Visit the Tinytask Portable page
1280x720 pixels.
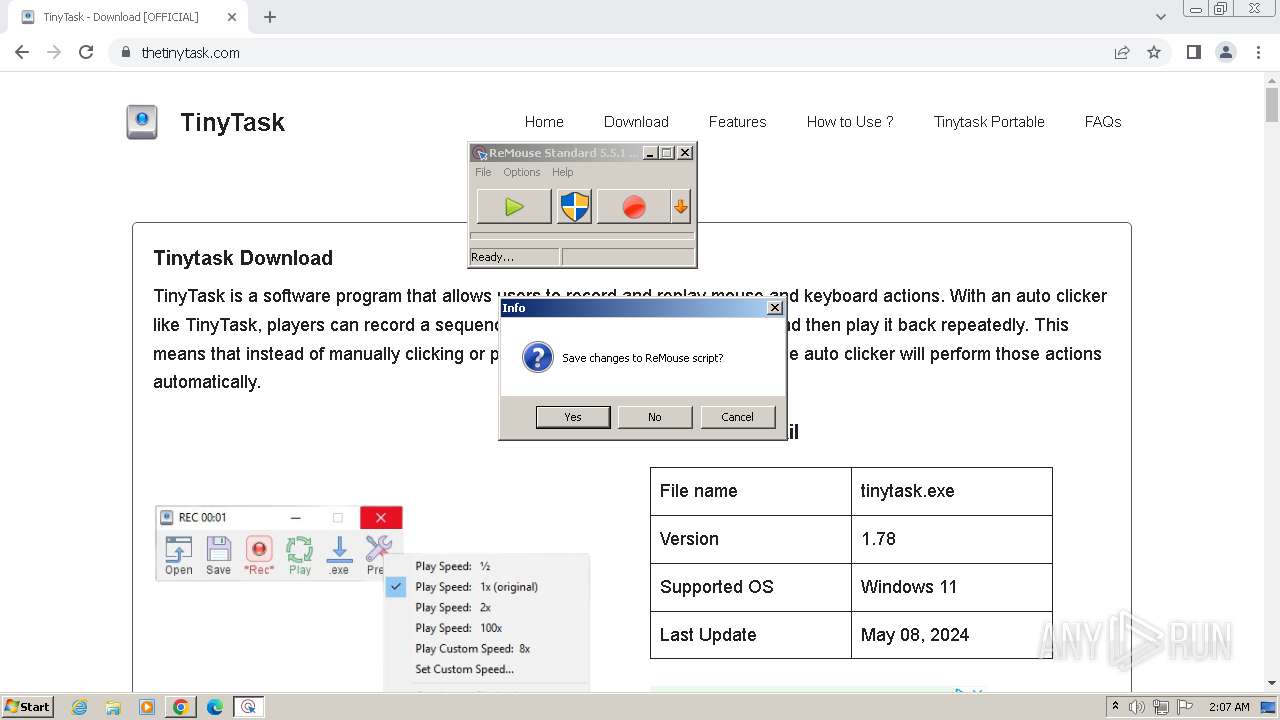[x=989, y=122]
